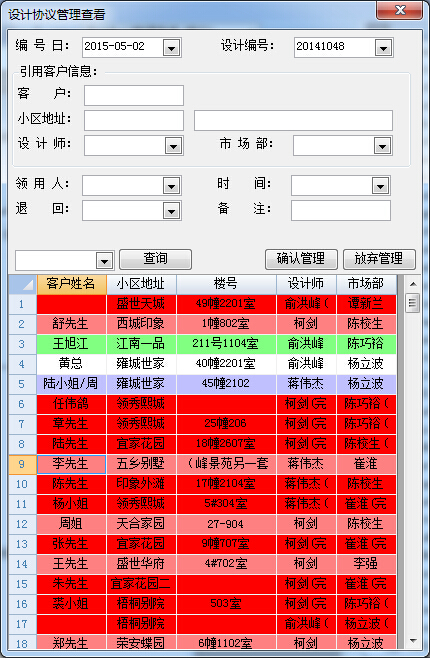The height and width of the screenshot is (658, 430).
Task: Click the select-all corner cell of grid
Action: (x=23, y=284)
